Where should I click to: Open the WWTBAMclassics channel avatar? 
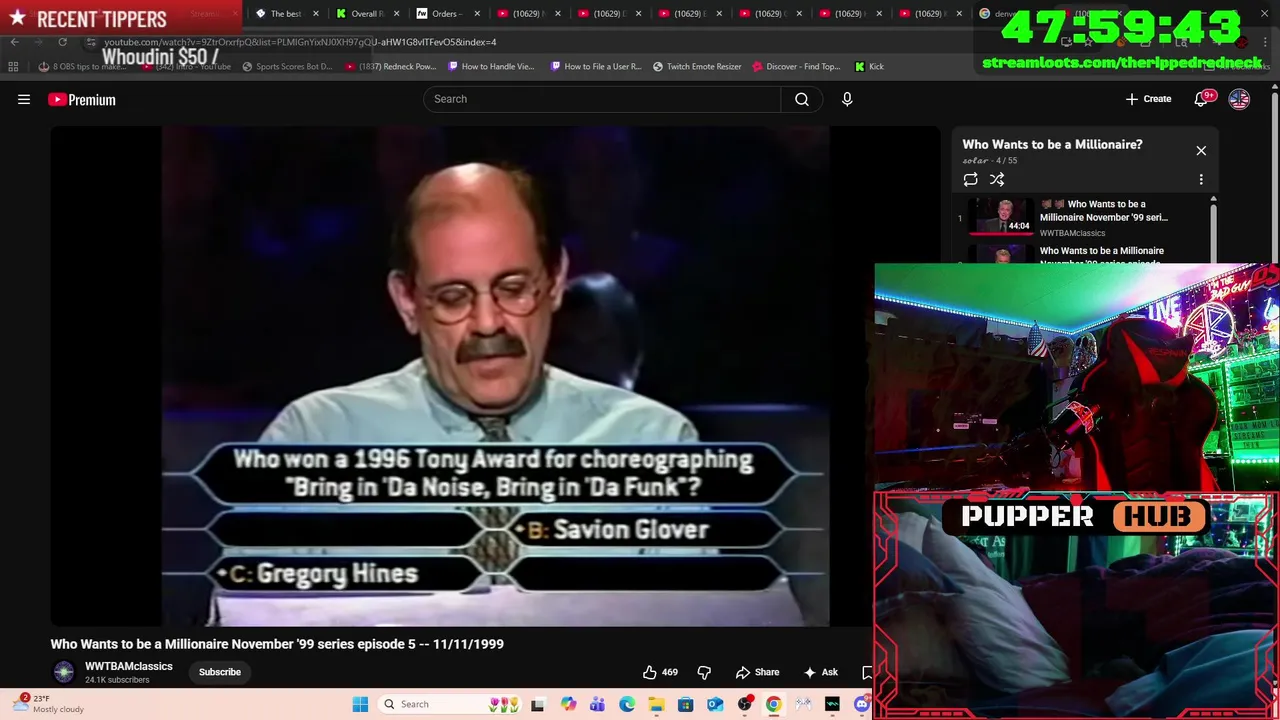(x=64, y=672)
